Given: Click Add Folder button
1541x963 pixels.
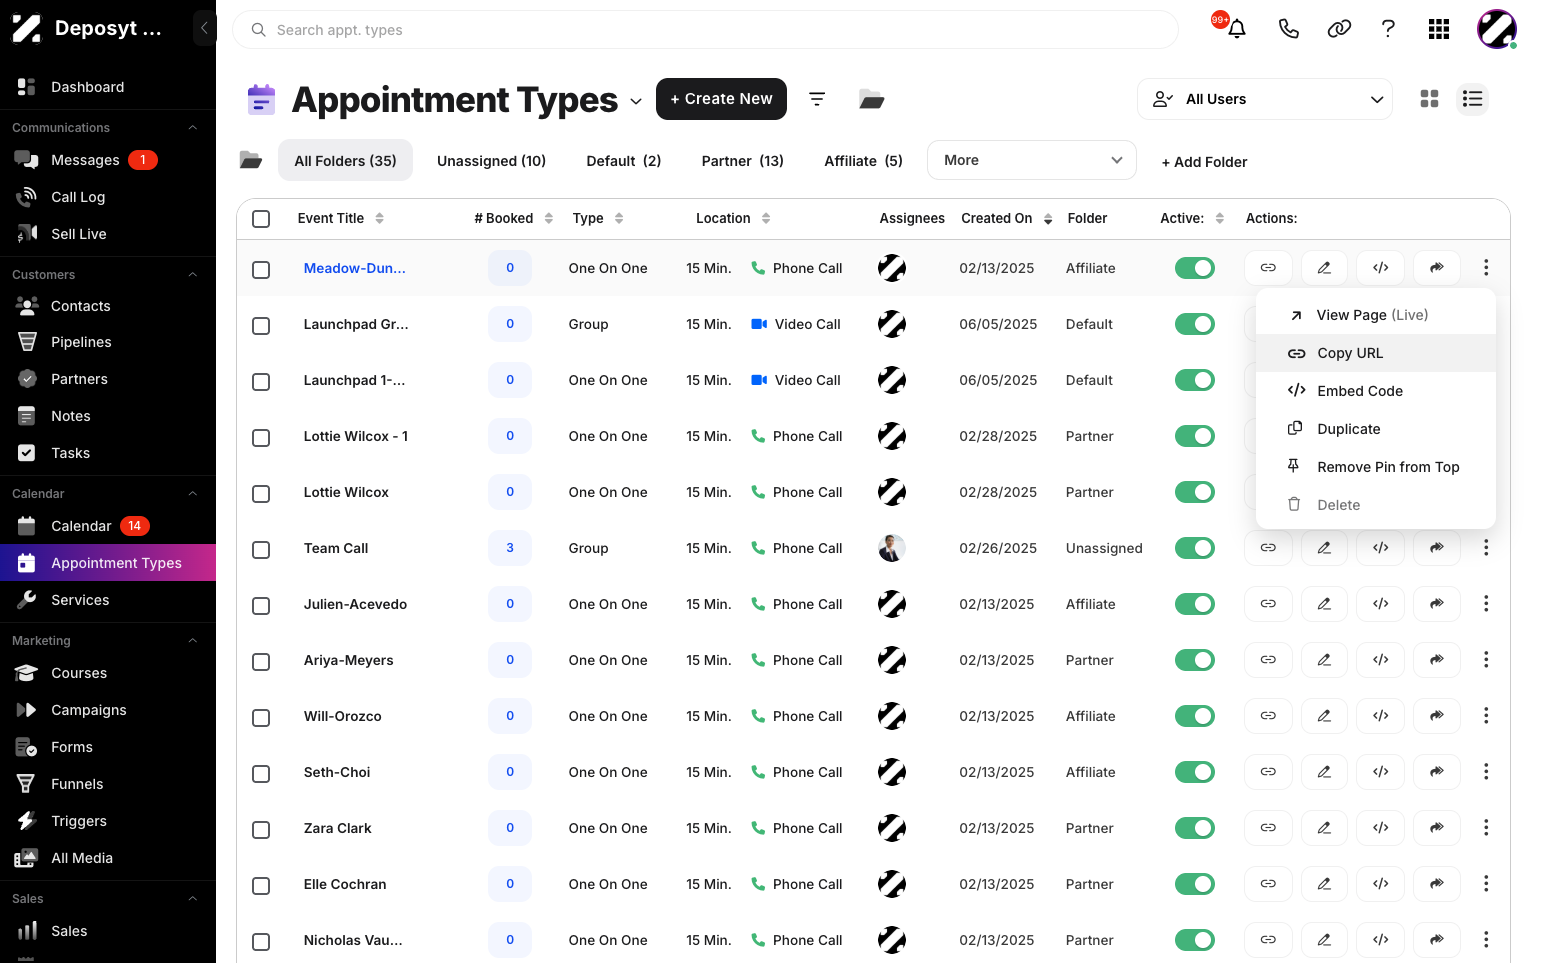Looking at the screenshot, I should pos(1204,162).
